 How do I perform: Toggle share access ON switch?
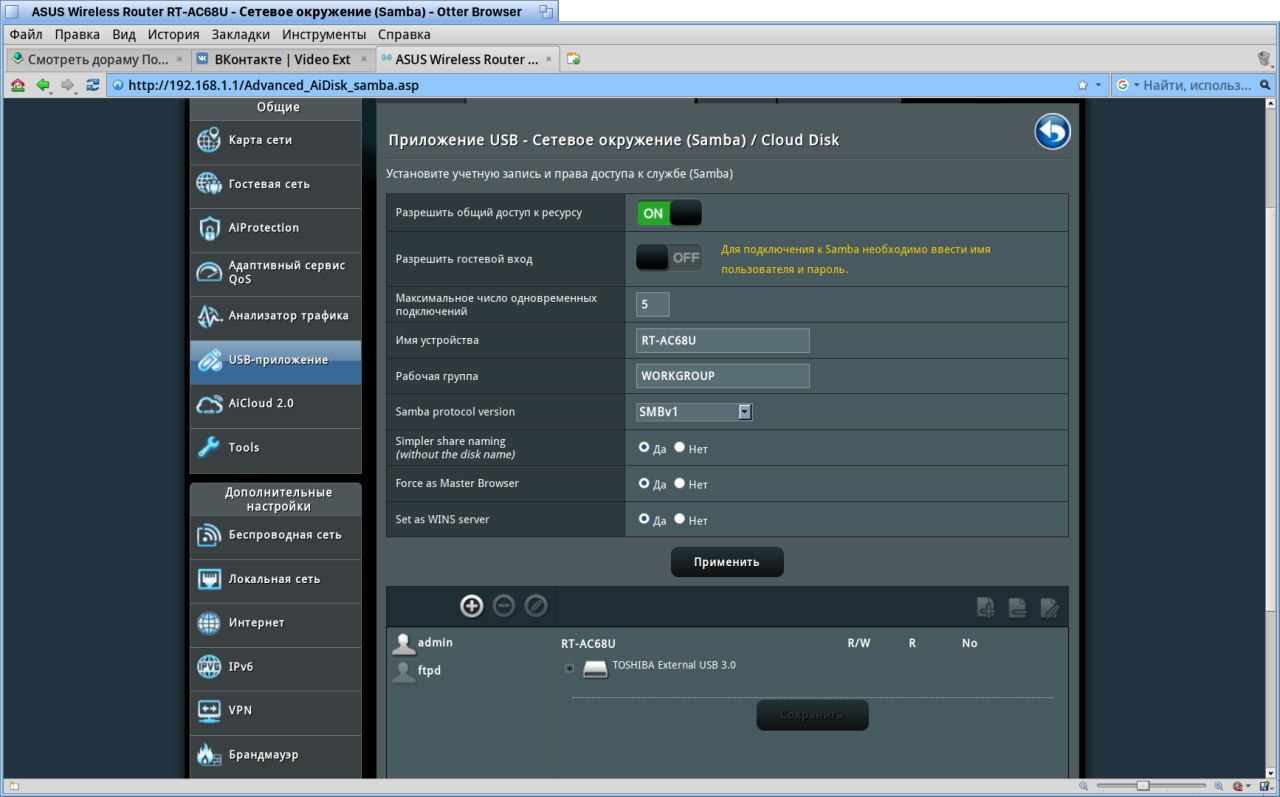point(669,213)
